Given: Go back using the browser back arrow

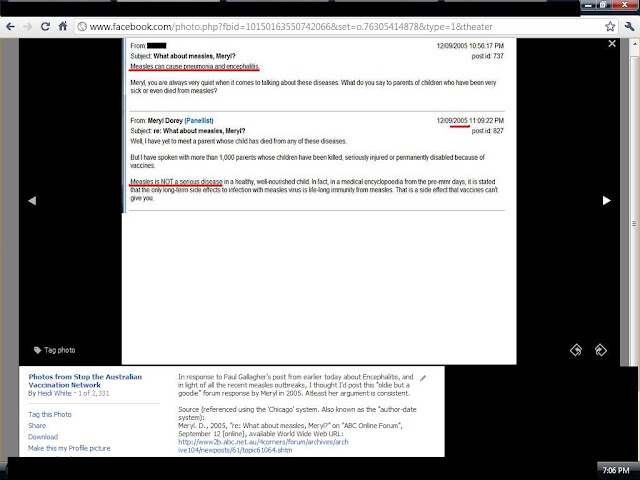Looking at the screenshot, I should (10, 27).
